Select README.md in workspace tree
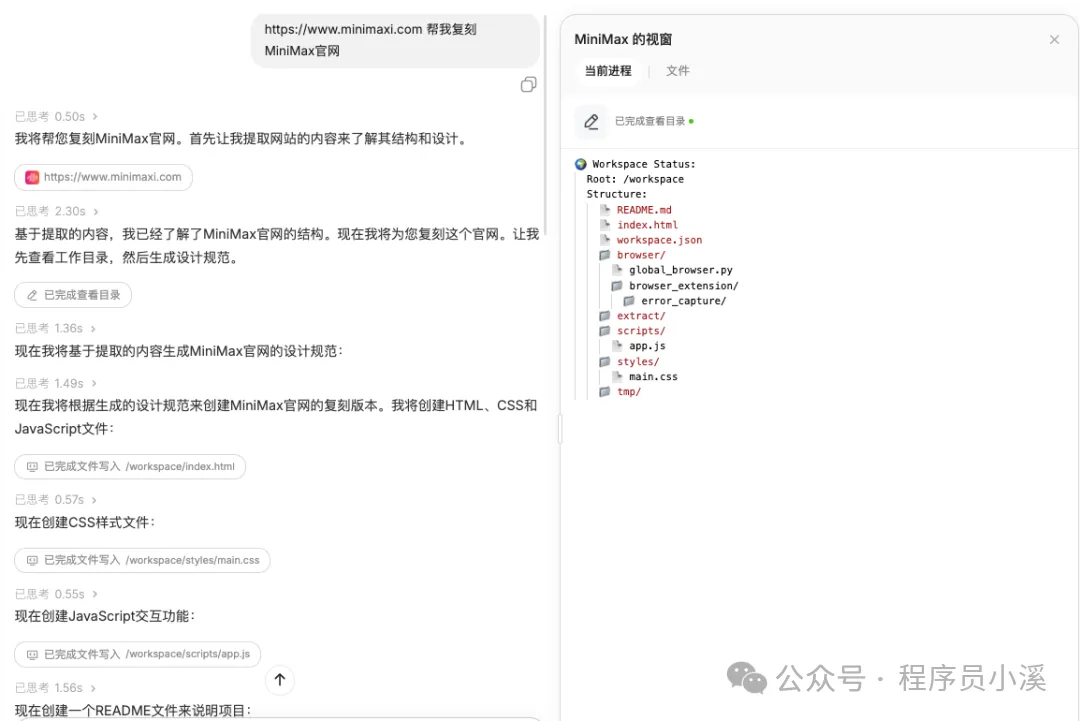 click(644, 210)
